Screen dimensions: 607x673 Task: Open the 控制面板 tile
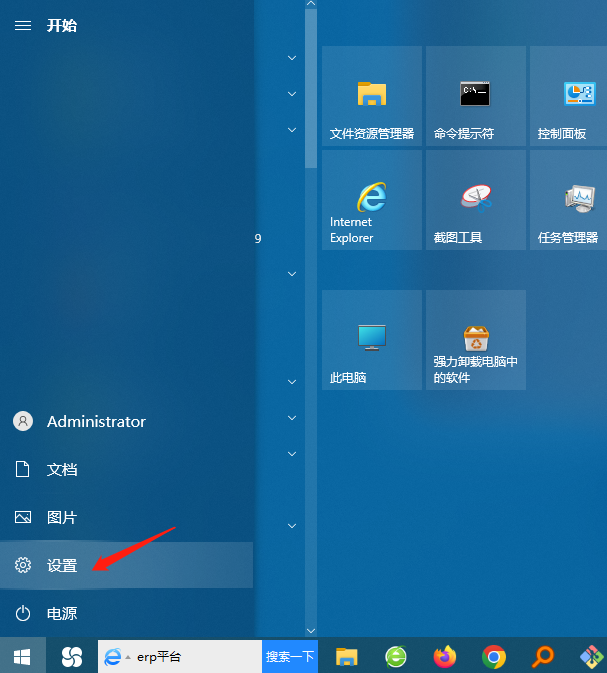coord(568,96)
